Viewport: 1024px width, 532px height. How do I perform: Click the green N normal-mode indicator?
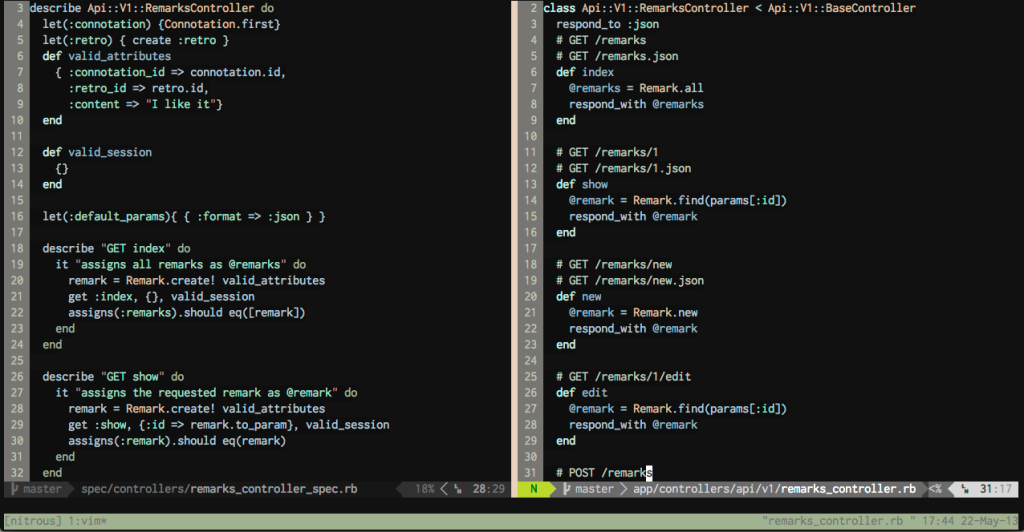[x=533, y=490]
